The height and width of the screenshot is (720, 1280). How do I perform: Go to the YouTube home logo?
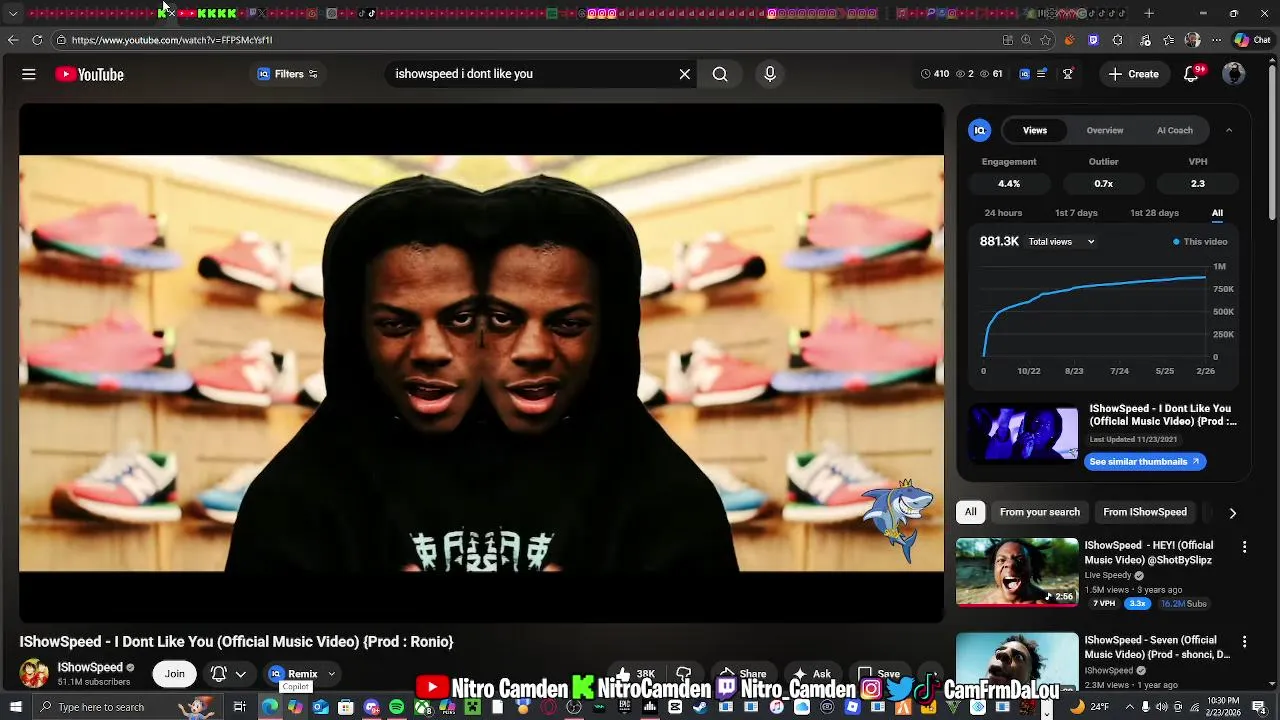tap(89, 74)
